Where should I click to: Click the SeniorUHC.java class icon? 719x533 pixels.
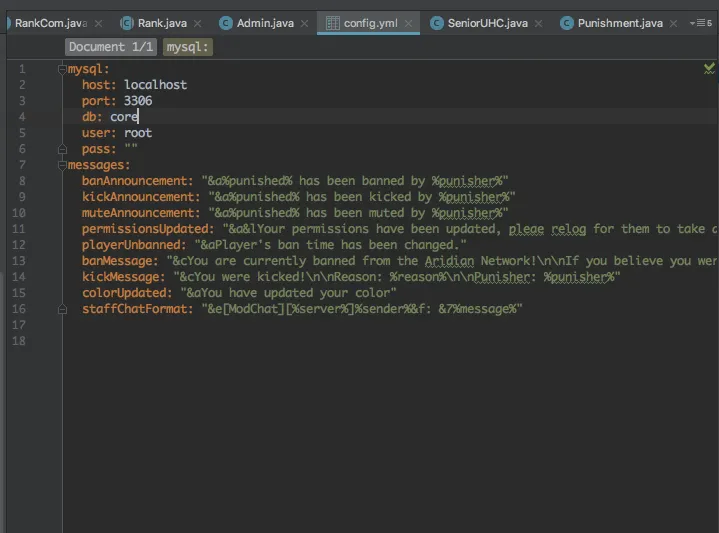[x=437, y=23]
